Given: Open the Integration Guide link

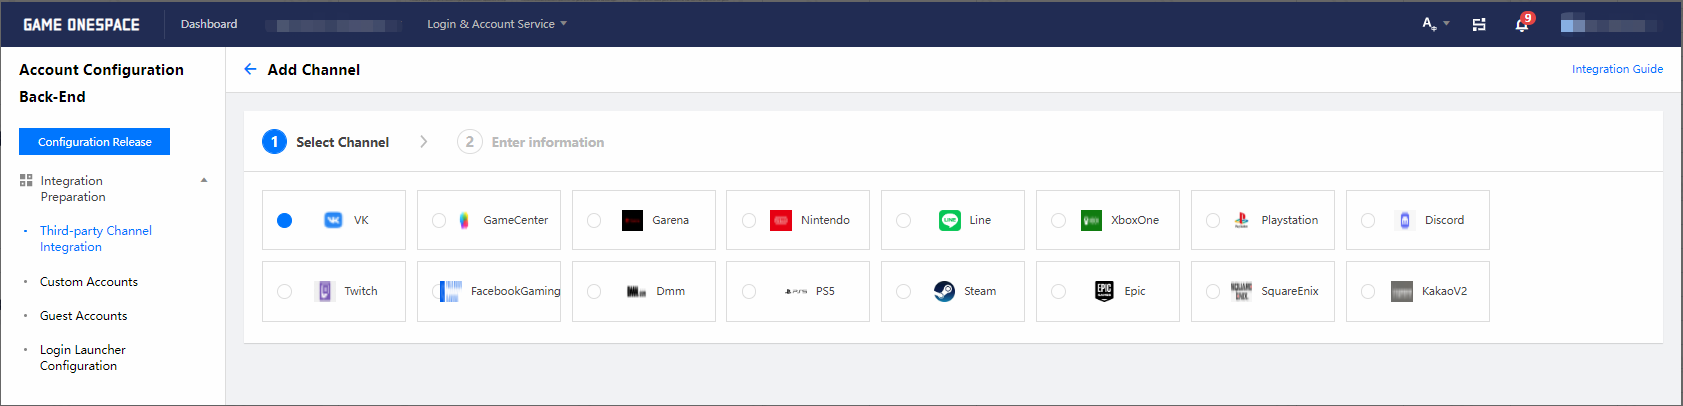Looking at the screenshot, I should [x=1617, y=69].
